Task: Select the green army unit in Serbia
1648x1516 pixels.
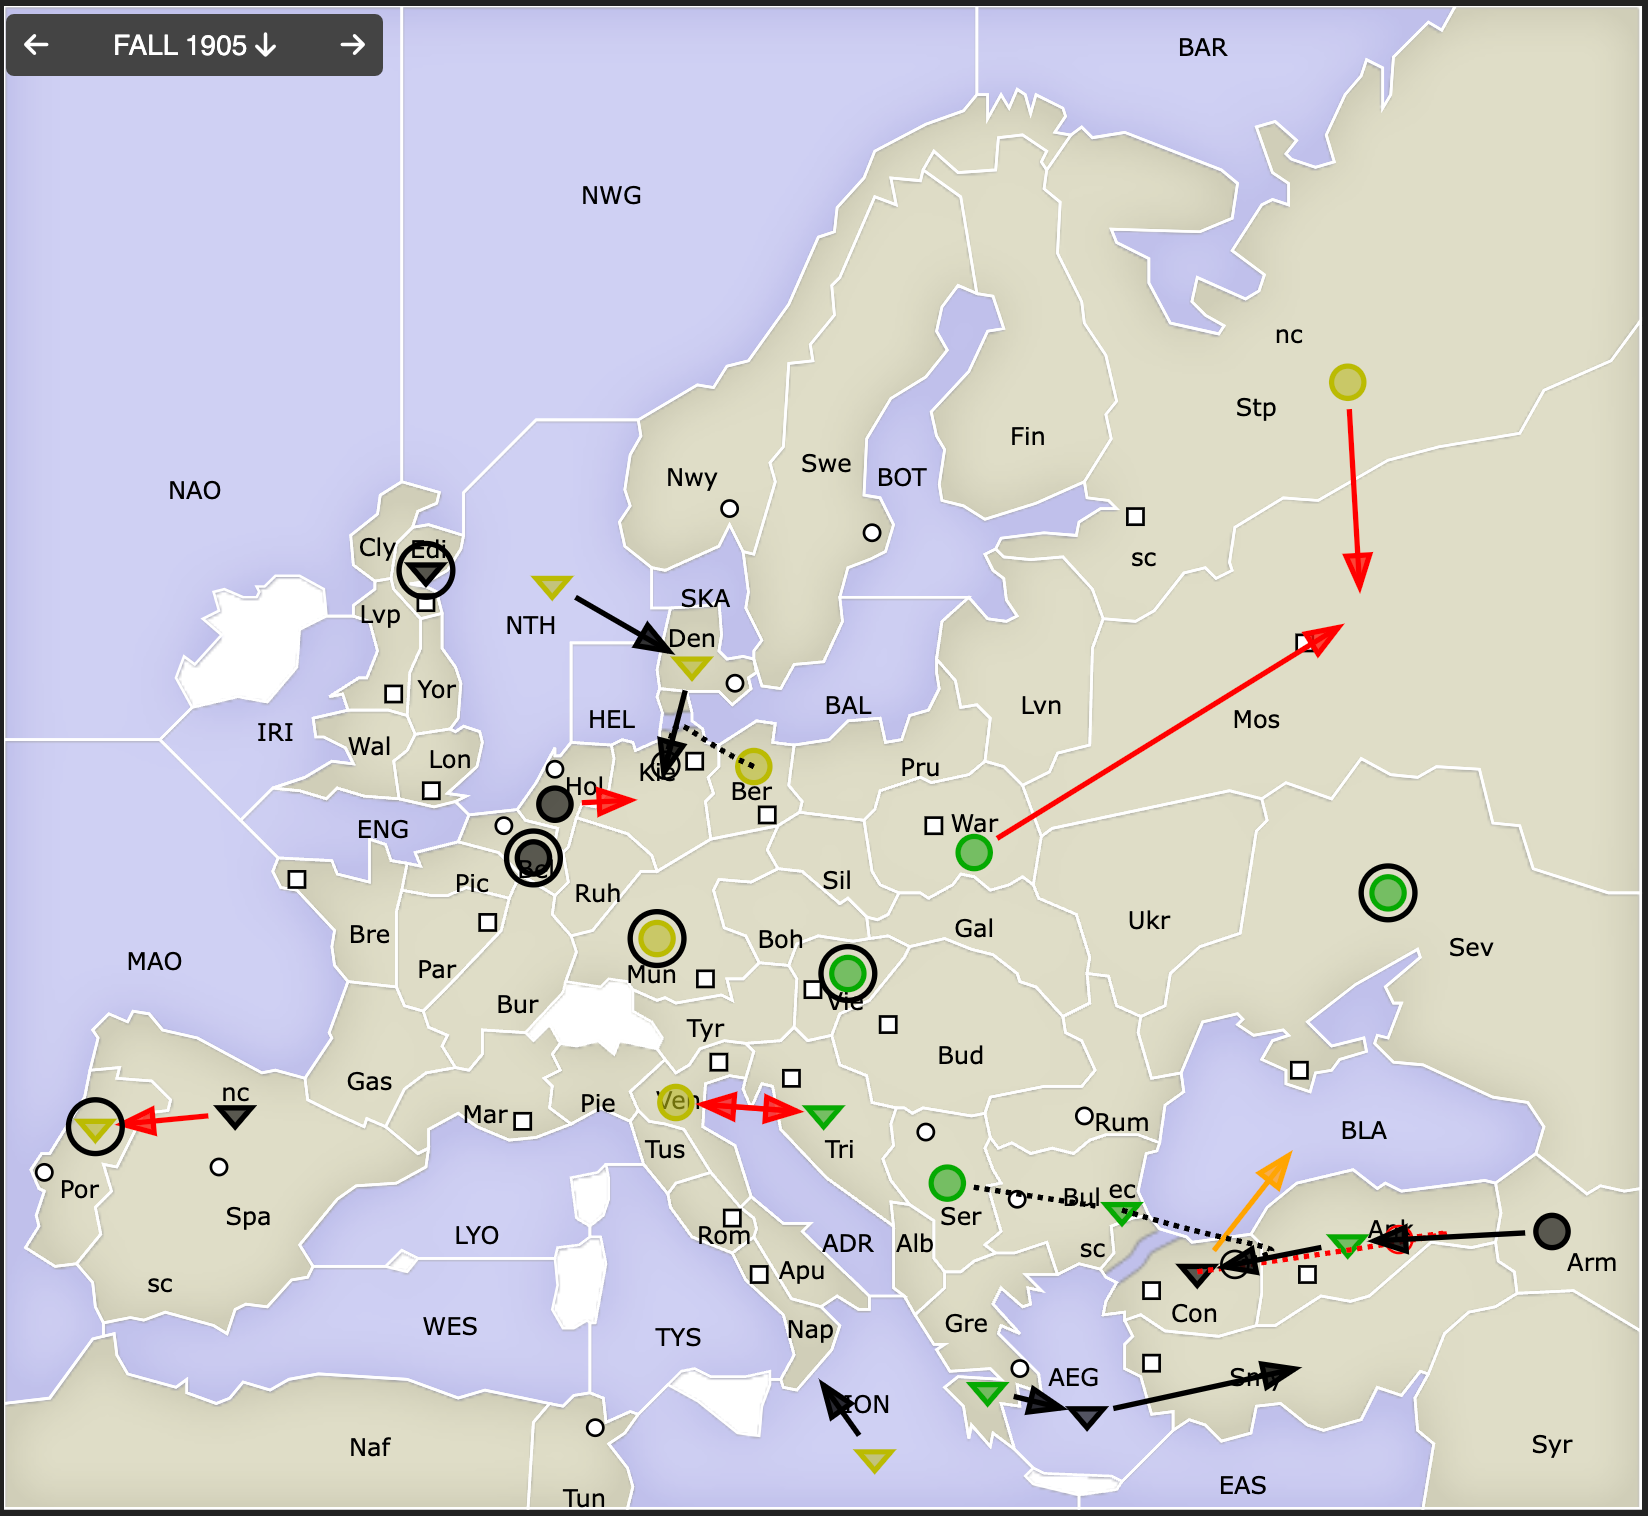Action: pyautogui.click(x=946, y=1183)
